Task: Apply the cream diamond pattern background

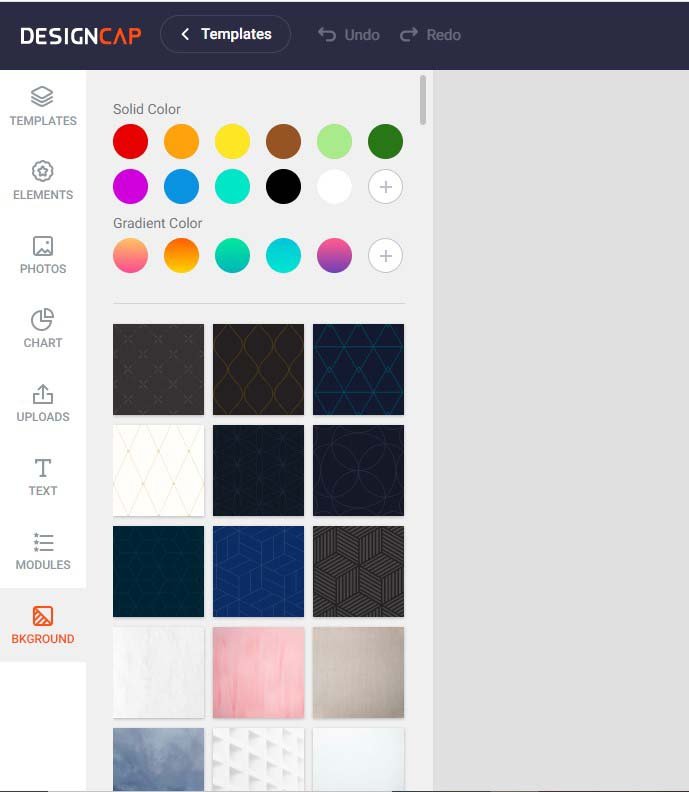Action: click(x=159, y=471)
